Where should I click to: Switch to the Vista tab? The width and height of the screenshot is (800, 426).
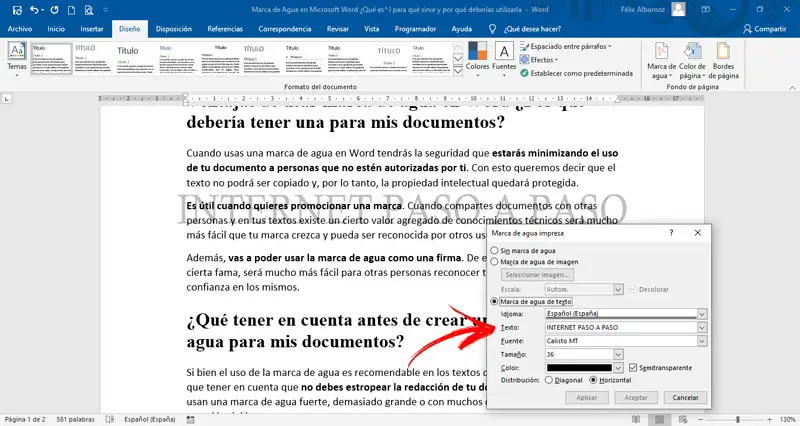(x=371, y=29)
